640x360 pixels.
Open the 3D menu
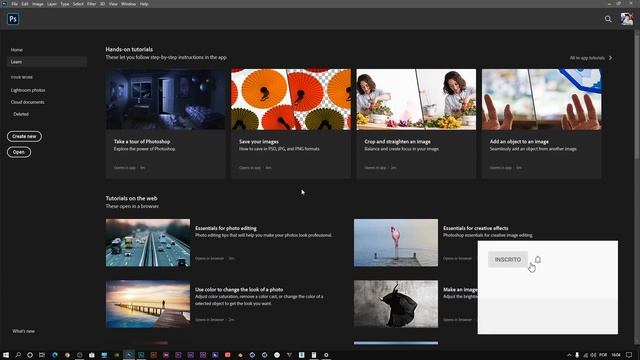tap(102, 4)
